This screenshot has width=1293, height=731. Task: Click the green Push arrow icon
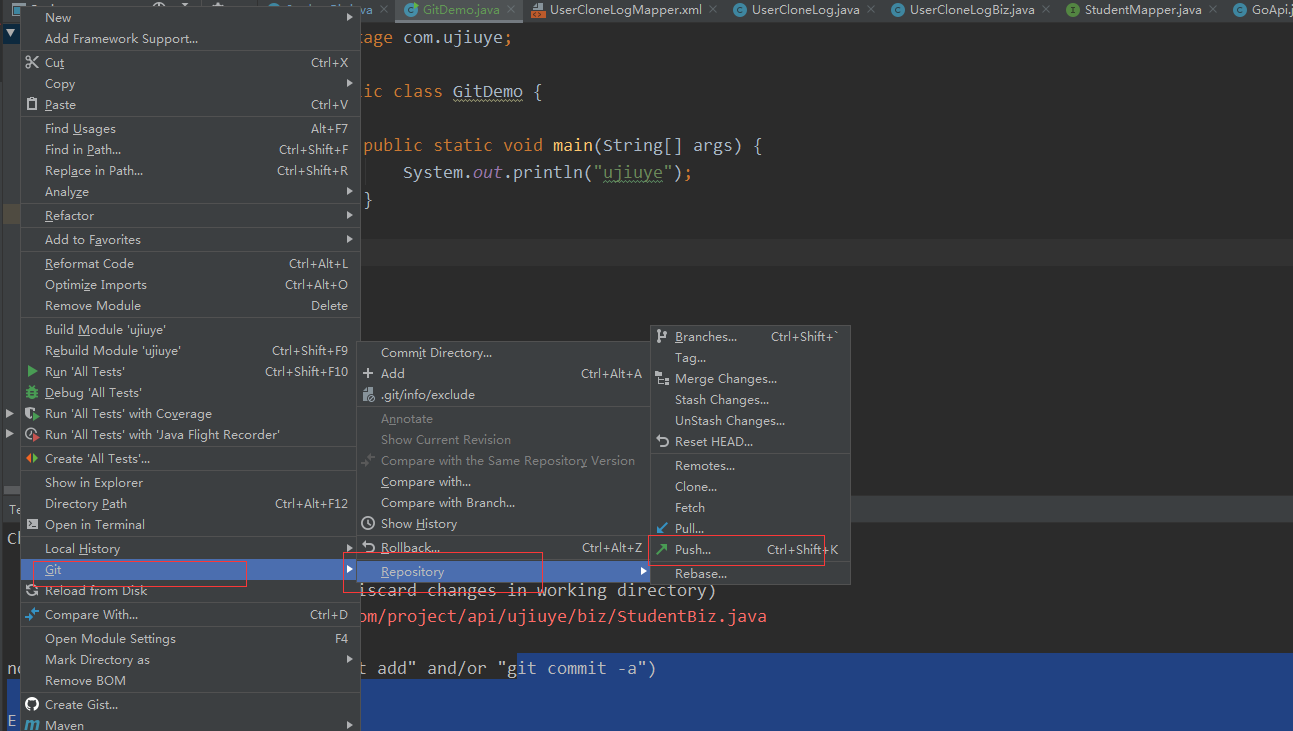(662, 549)
